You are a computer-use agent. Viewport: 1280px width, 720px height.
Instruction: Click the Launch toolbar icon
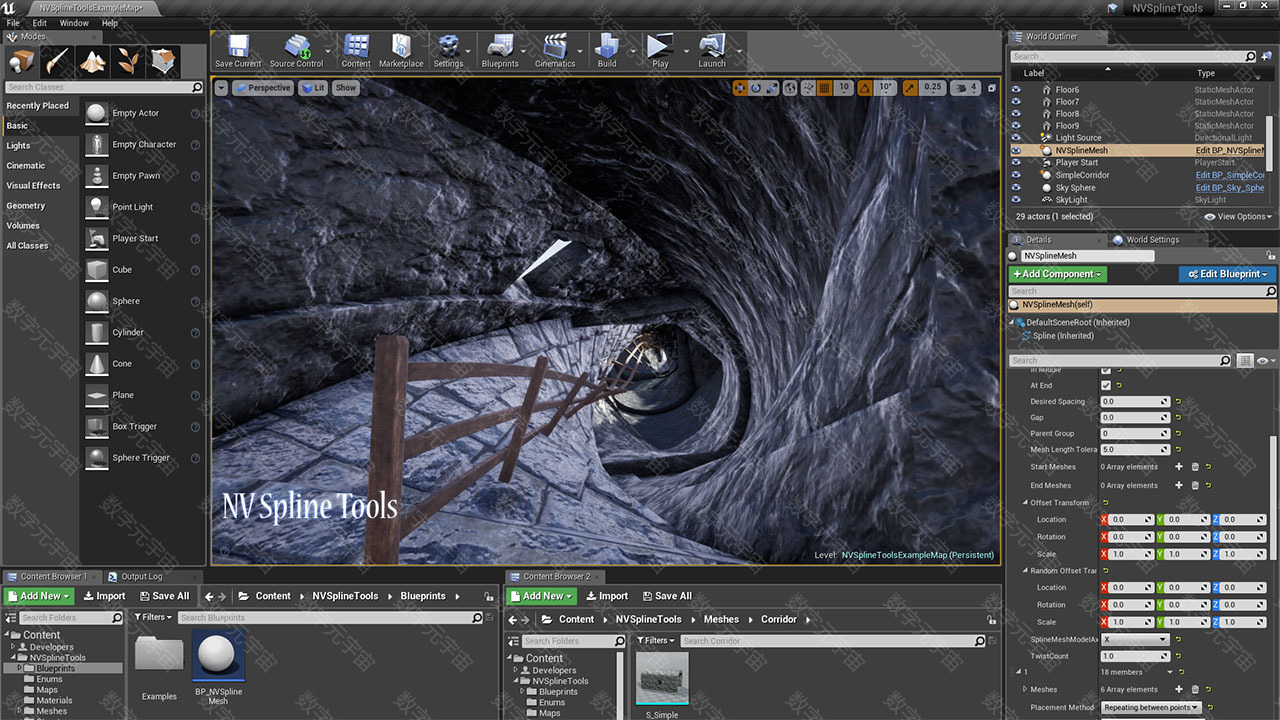pos(712,50)
